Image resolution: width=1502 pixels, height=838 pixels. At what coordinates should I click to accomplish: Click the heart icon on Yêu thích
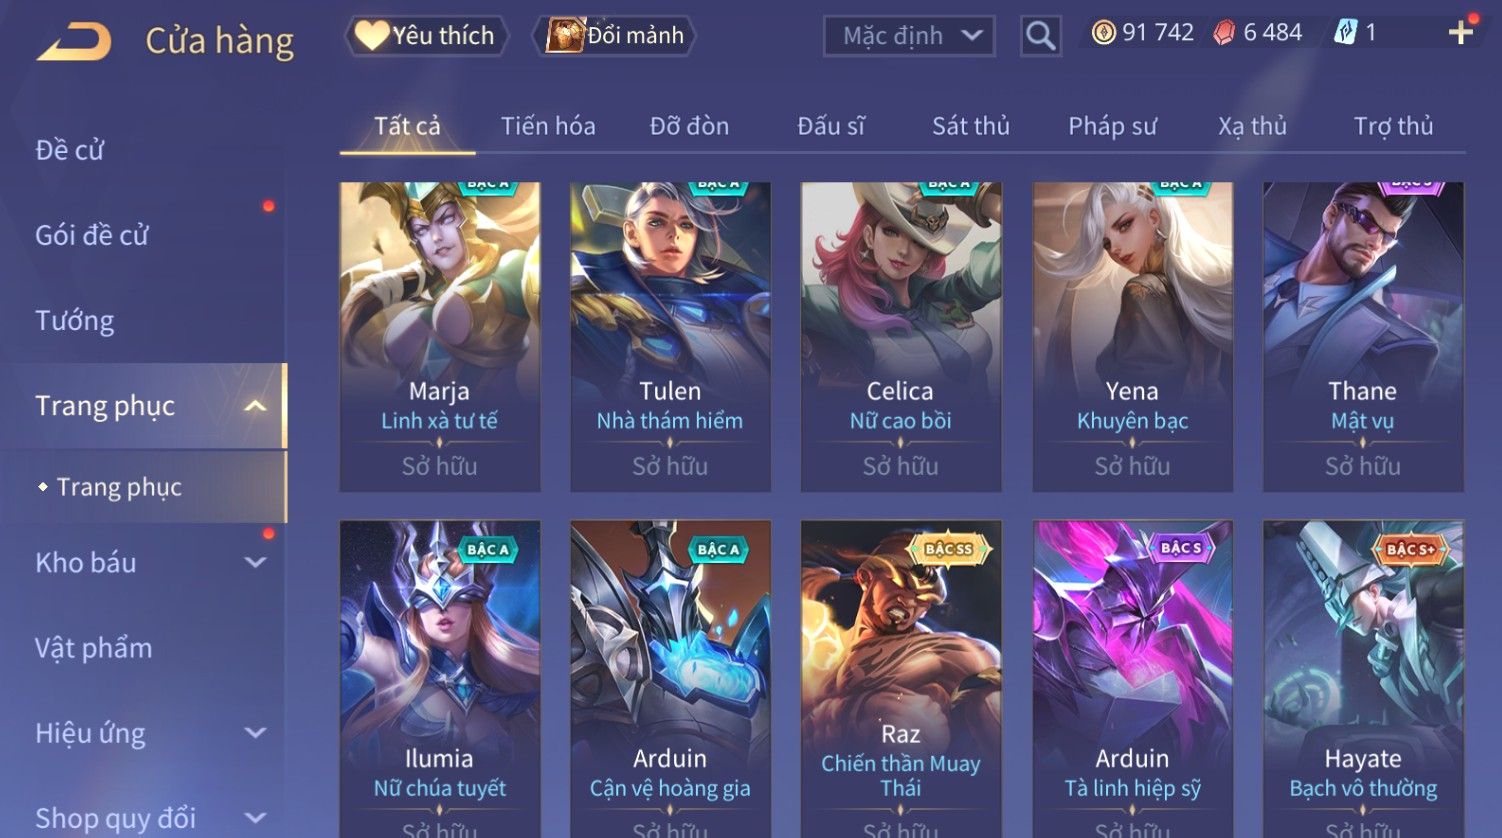[372, 35]
